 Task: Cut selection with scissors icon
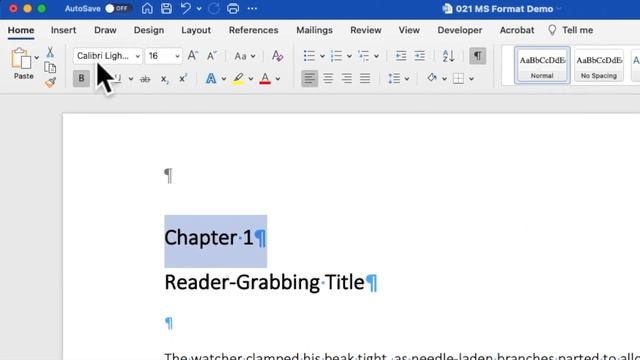[50, 52]
